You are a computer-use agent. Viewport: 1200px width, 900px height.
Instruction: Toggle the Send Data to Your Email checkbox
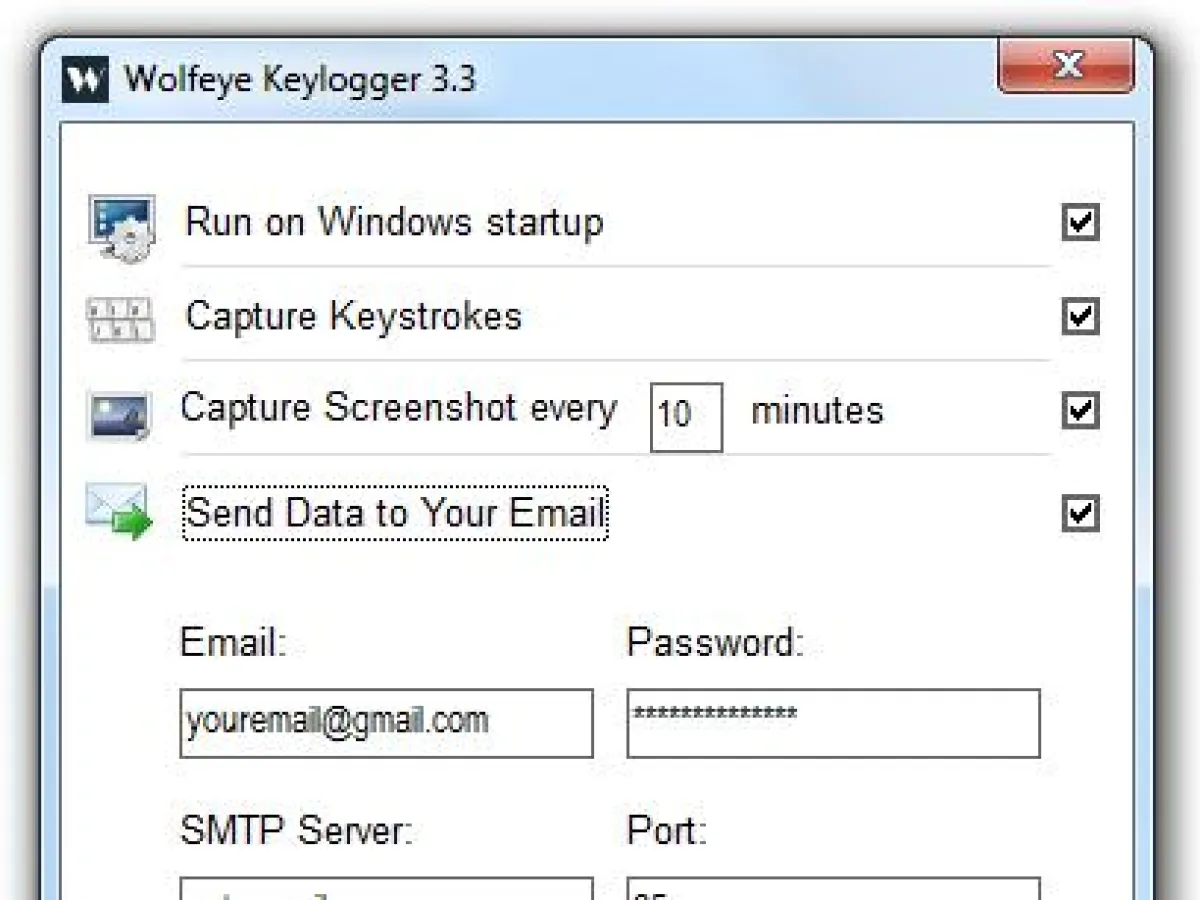point(1080,514)
